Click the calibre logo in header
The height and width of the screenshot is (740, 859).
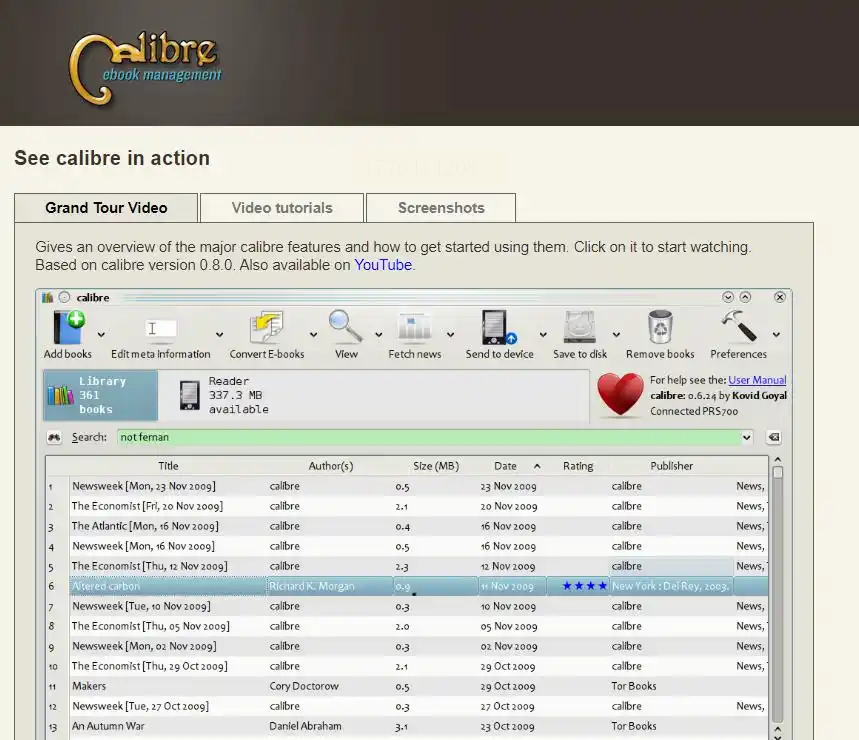[145, 68]
